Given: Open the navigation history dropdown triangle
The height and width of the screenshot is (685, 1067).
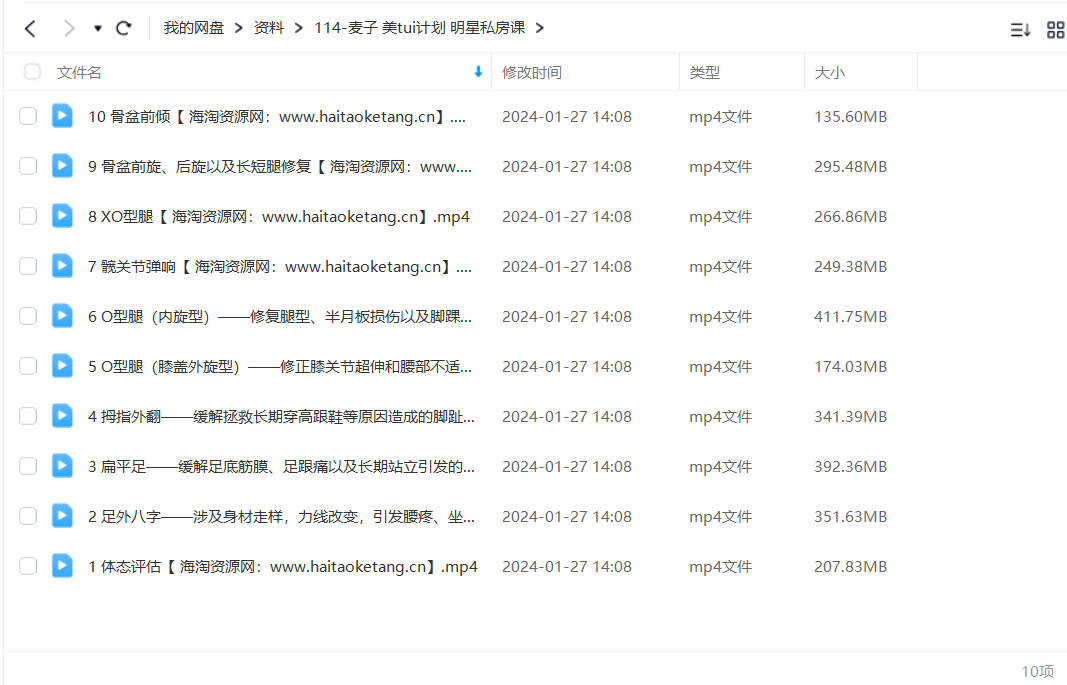Looking at the screenshot, I should coord(98,29).
